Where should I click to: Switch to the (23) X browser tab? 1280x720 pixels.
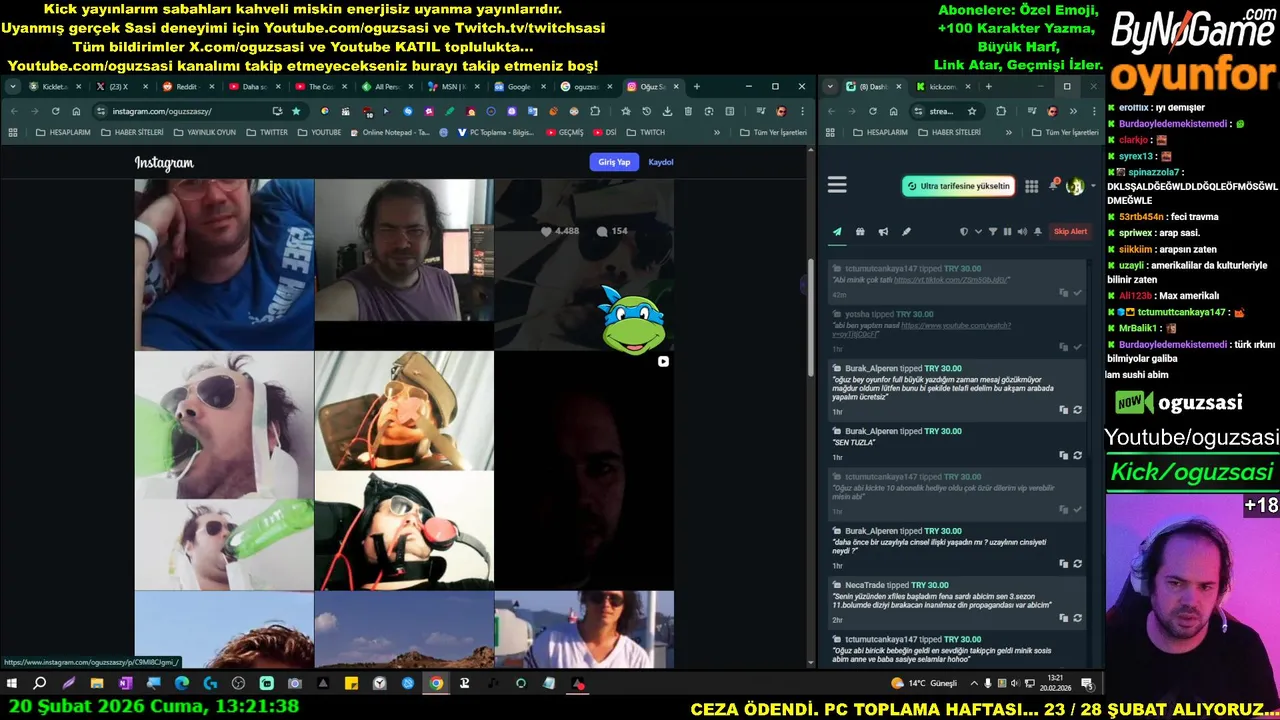(x=120, y=87)
